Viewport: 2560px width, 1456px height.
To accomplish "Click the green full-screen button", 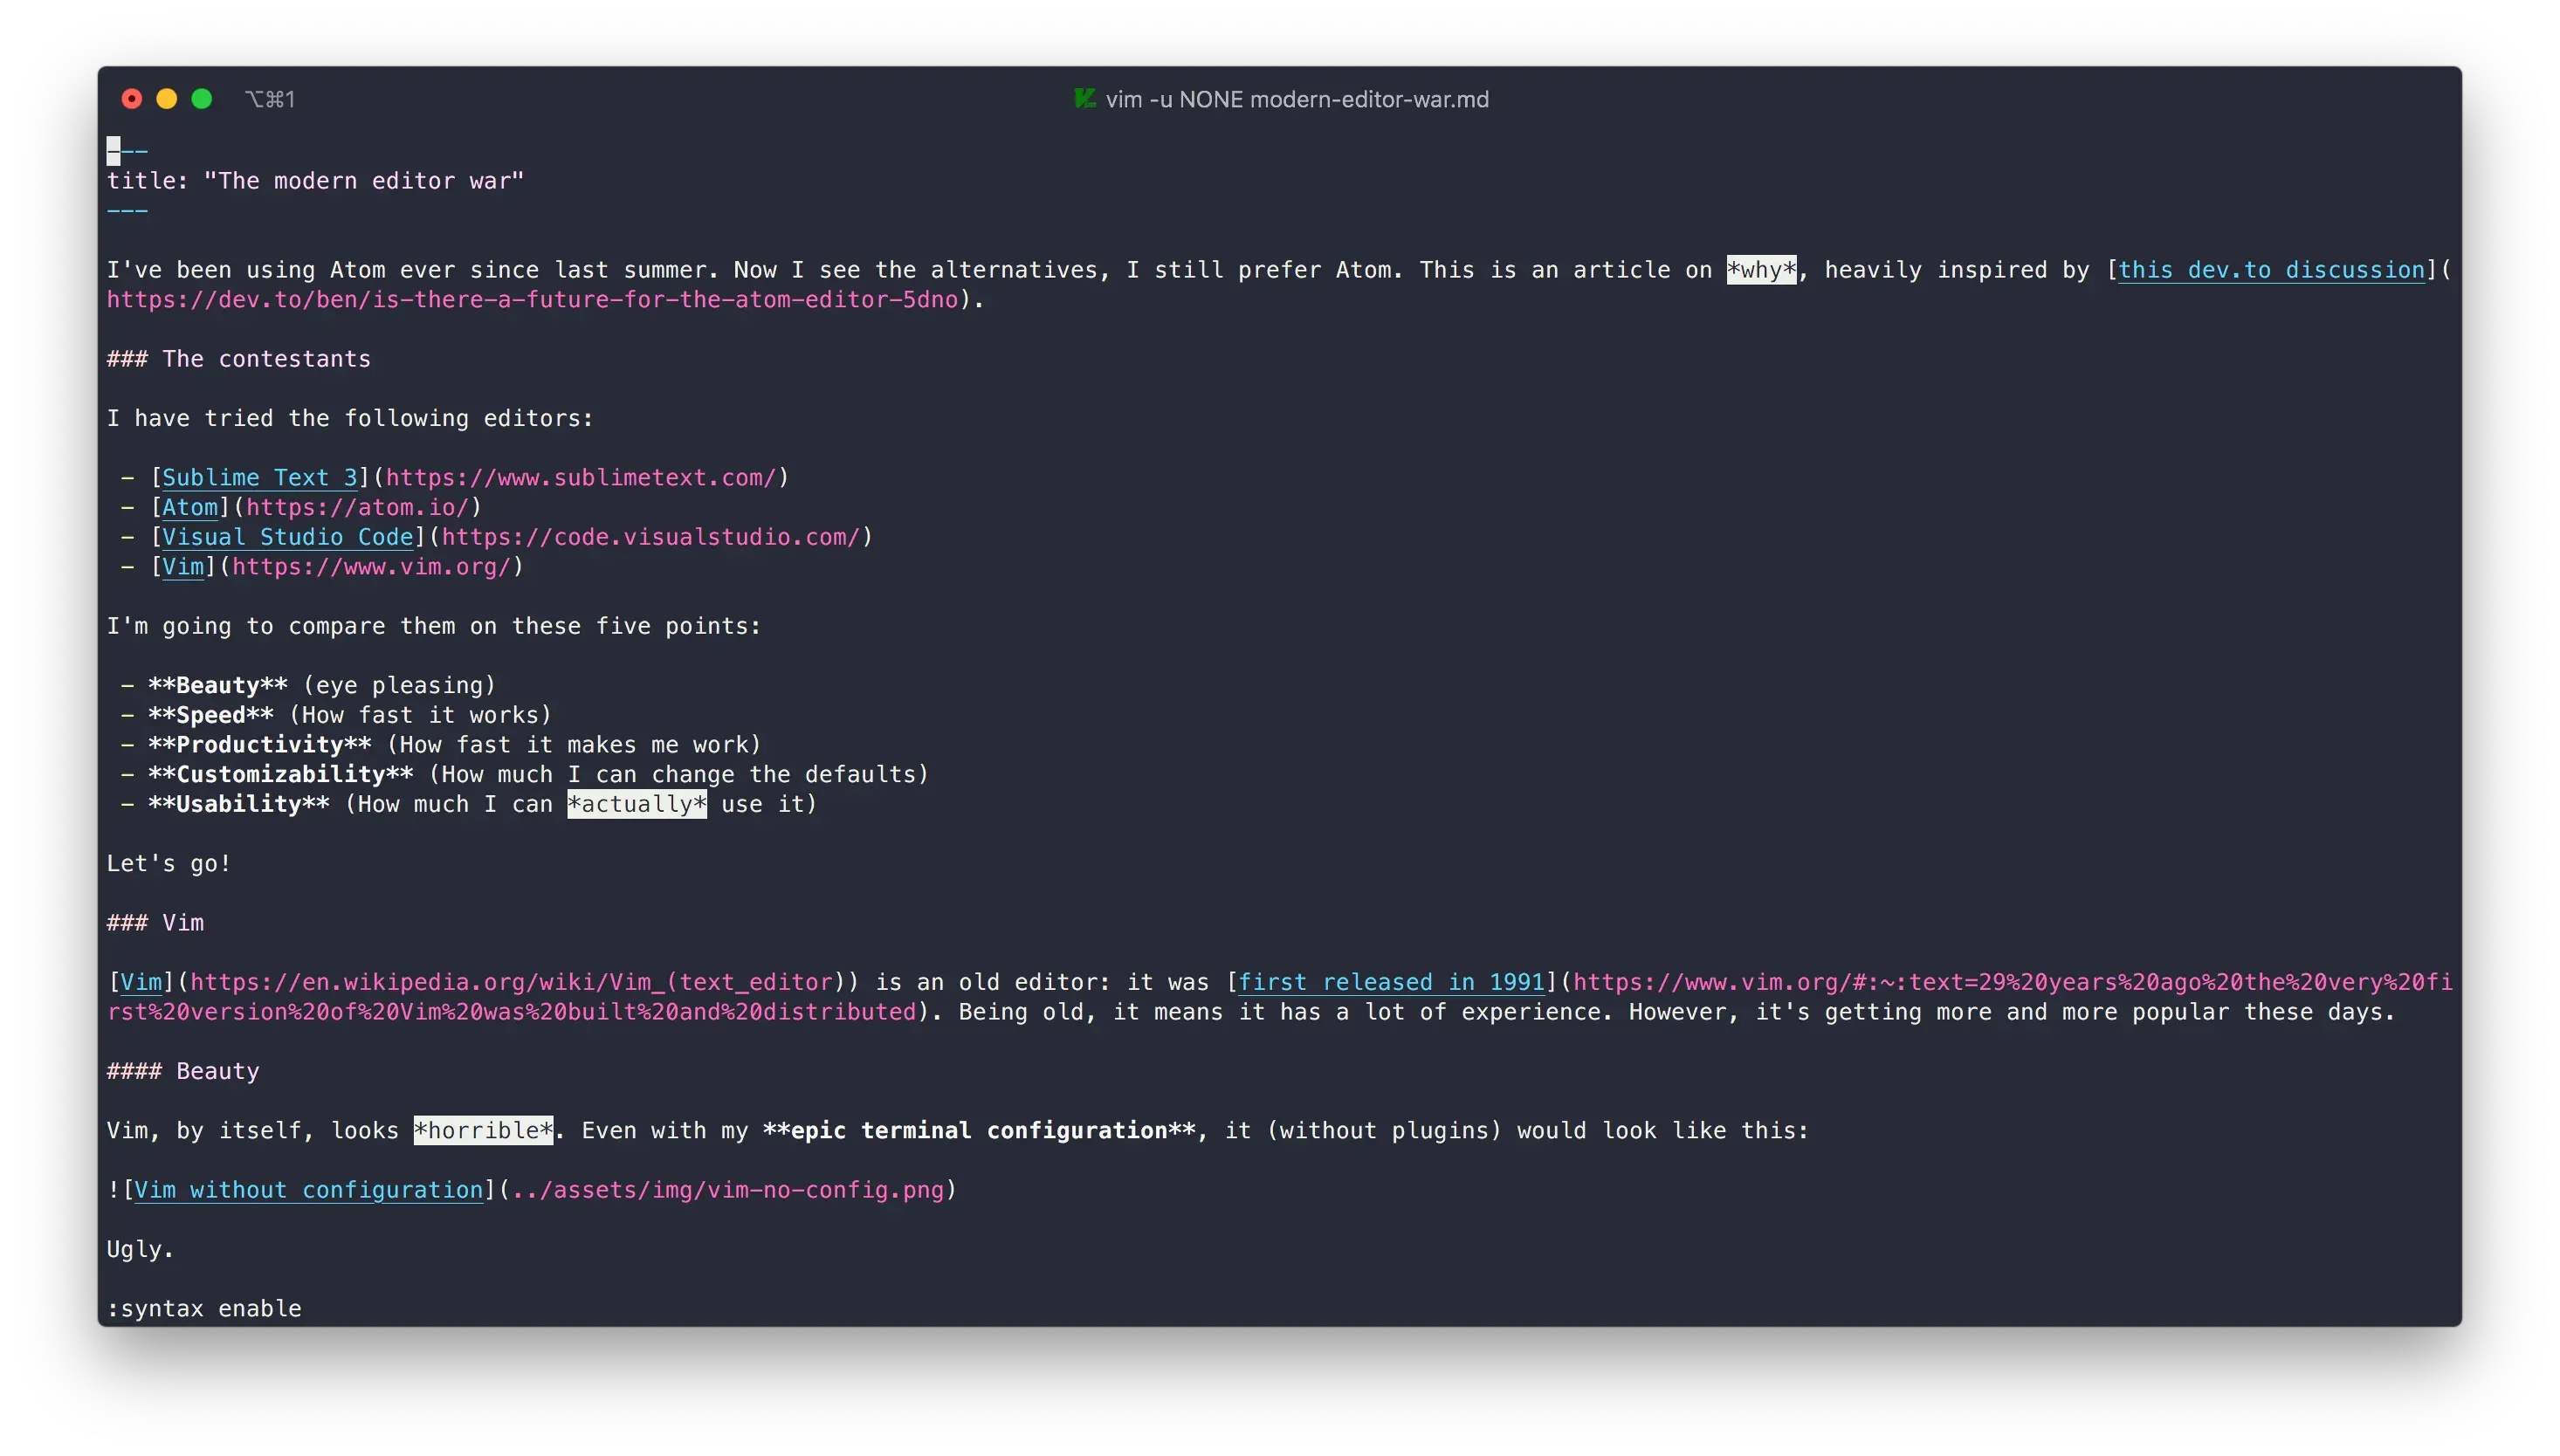I will point(202,98).
